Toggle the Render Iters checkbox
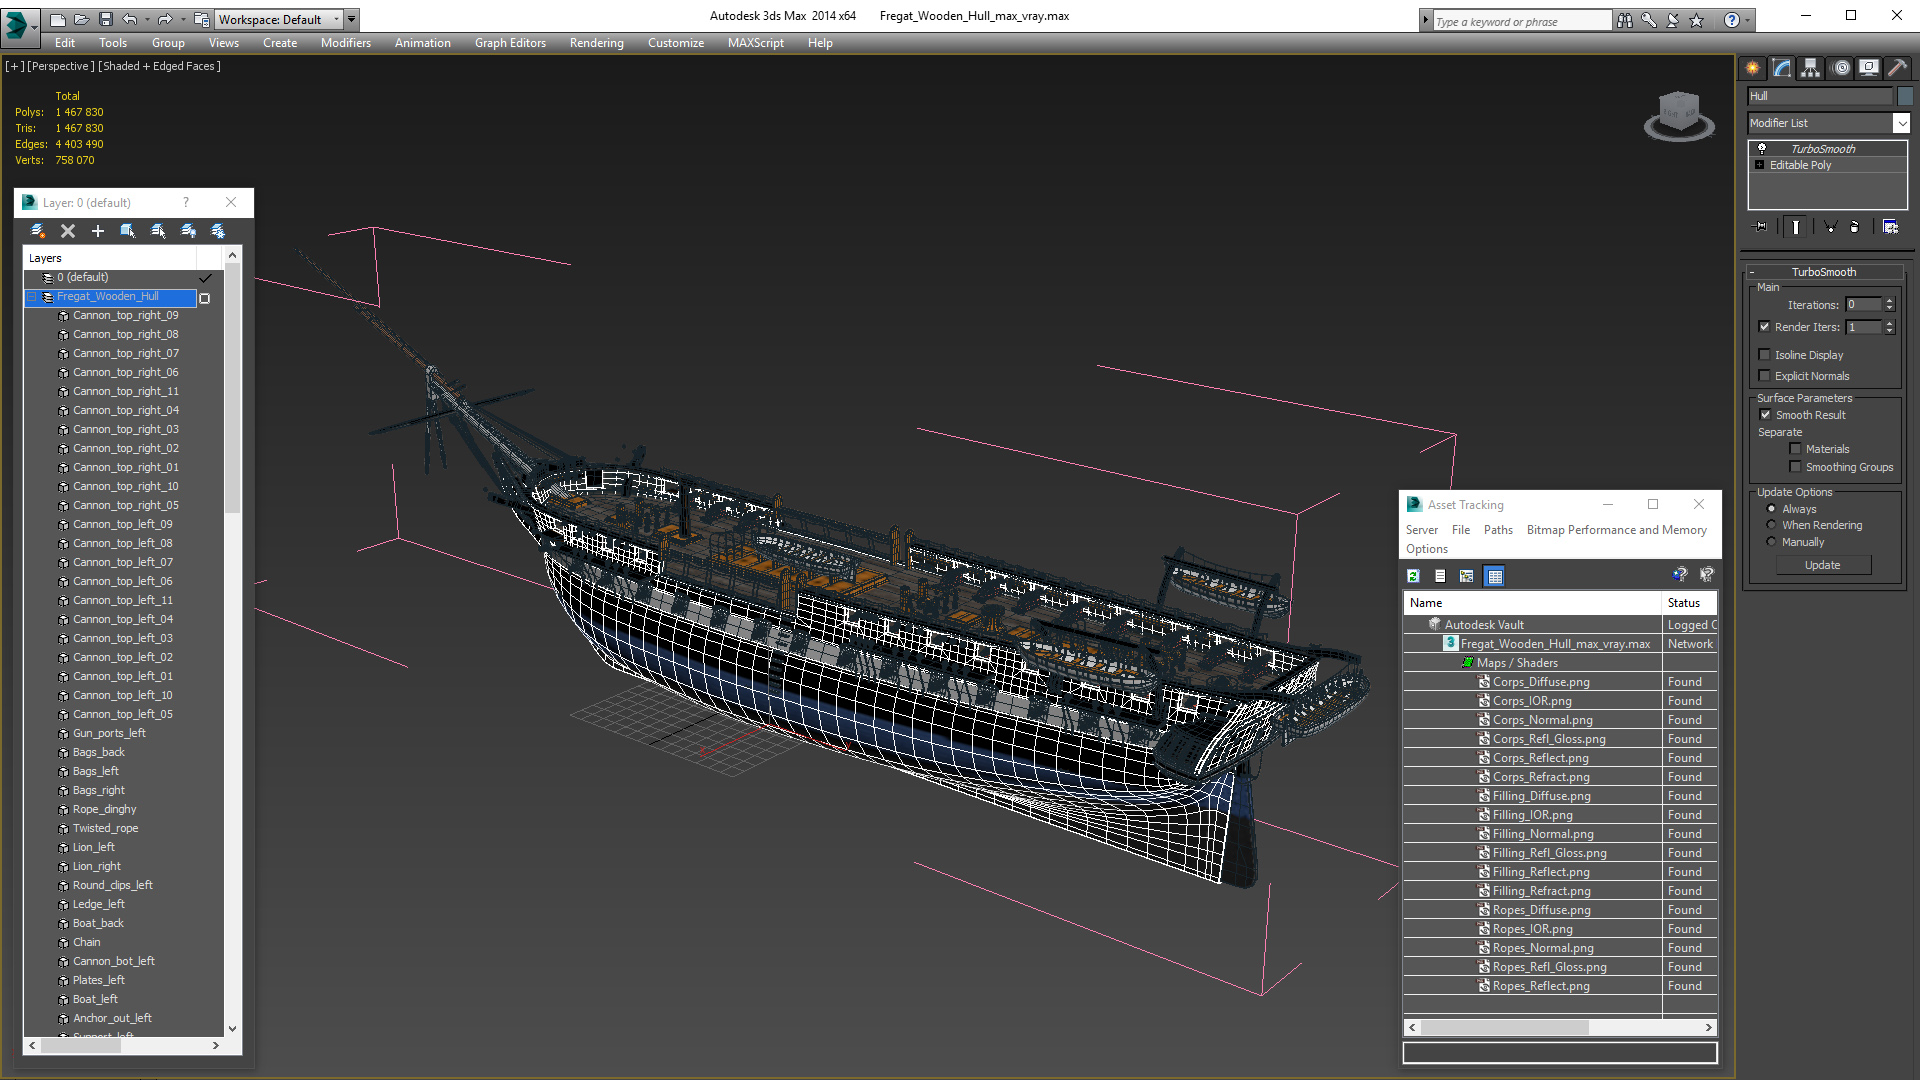1920x1080 pixels. point(1765,327)
